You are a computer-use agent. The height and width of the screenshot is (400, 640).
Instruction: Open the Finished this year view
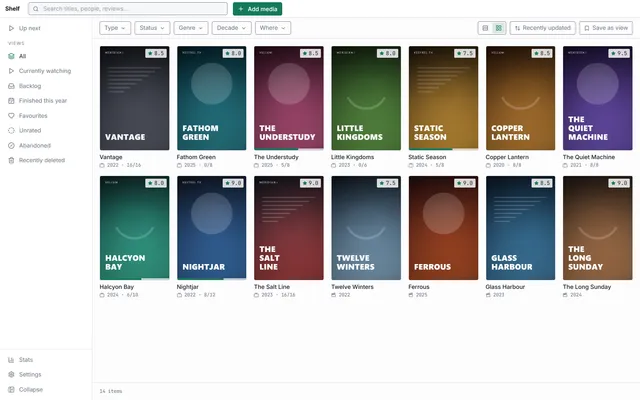(x=46, y=100)
